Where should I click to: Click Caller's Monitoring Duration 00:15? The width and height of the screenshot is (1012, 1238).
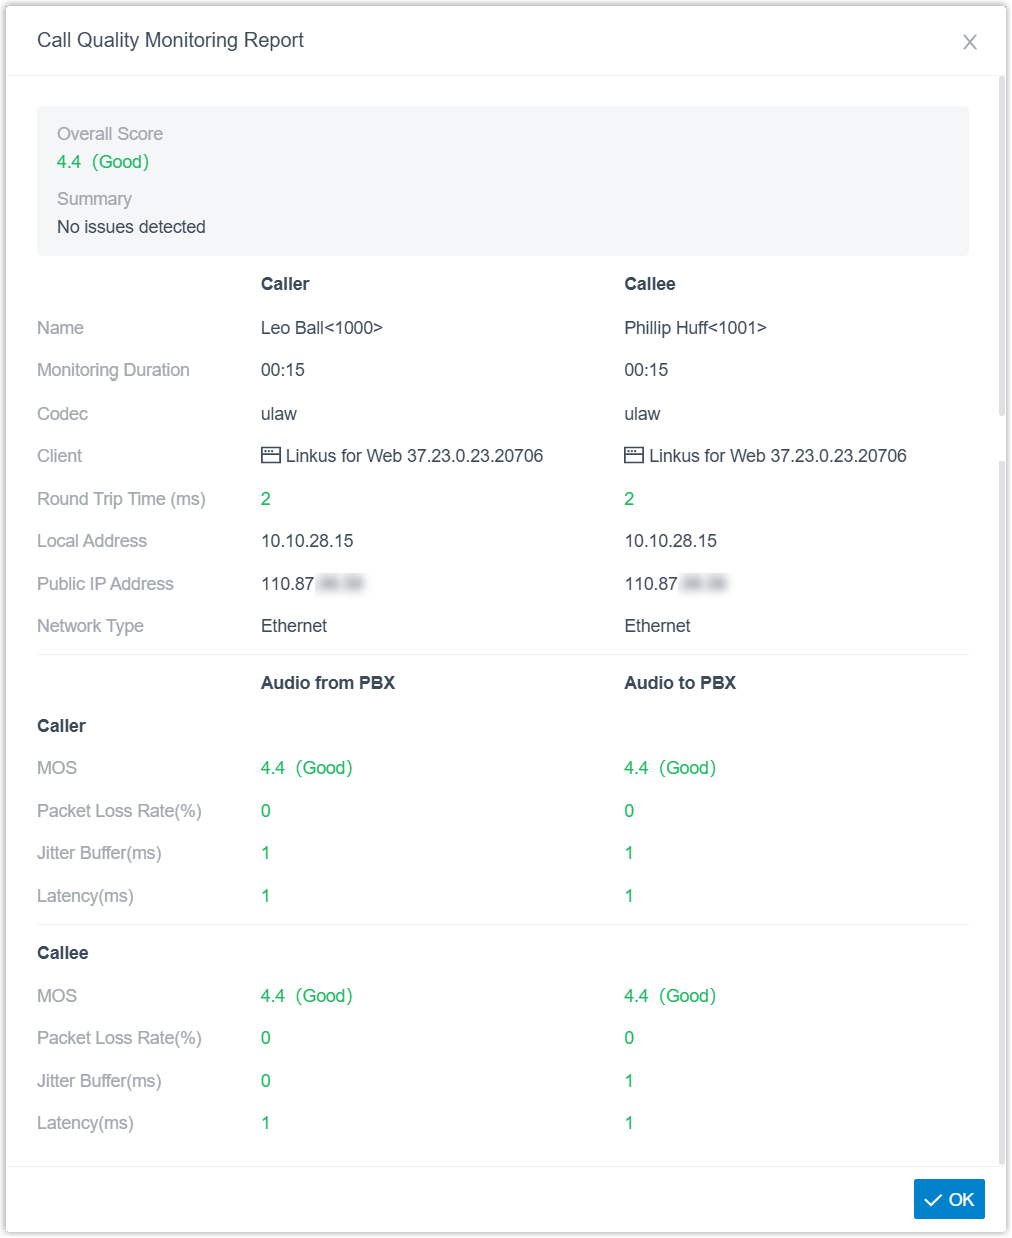pyautogui.click(x=283, y=370)
